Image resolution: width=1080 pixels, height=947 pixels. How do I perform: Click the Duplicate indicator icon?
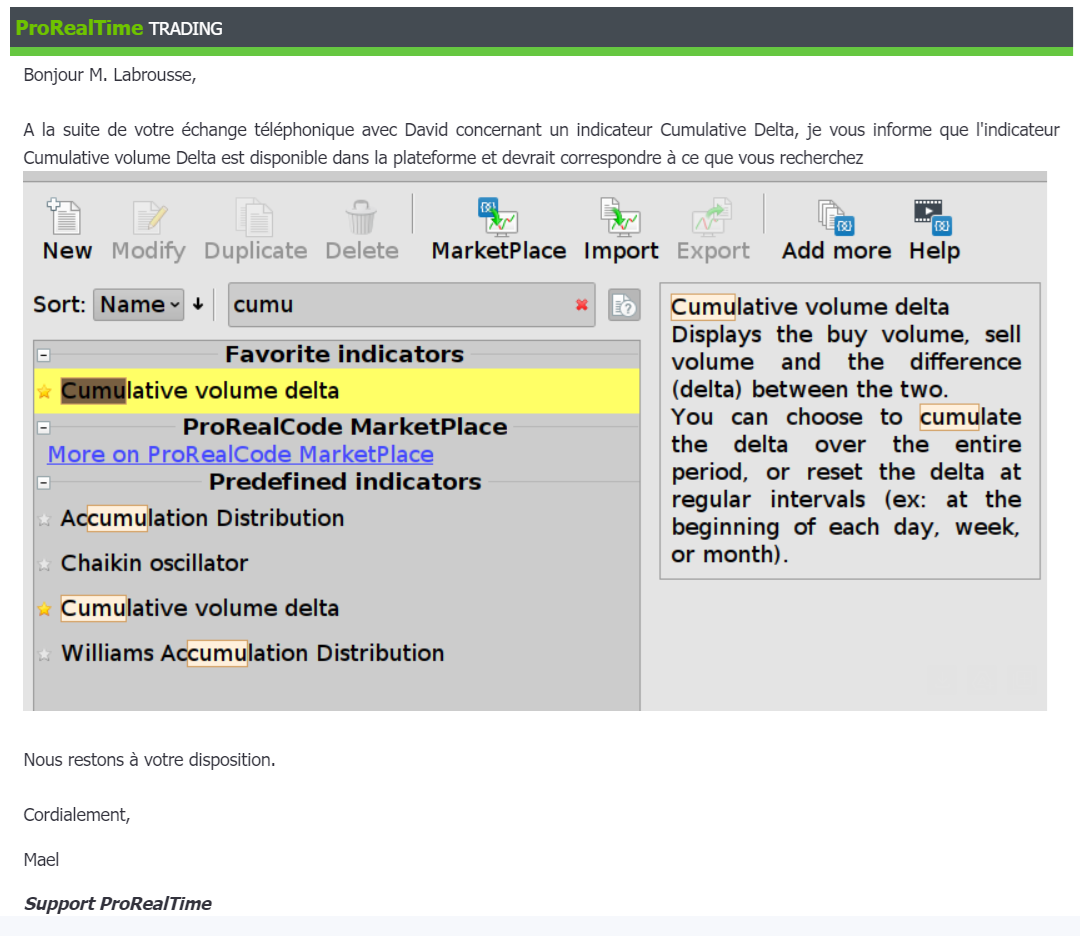[254, 217]
